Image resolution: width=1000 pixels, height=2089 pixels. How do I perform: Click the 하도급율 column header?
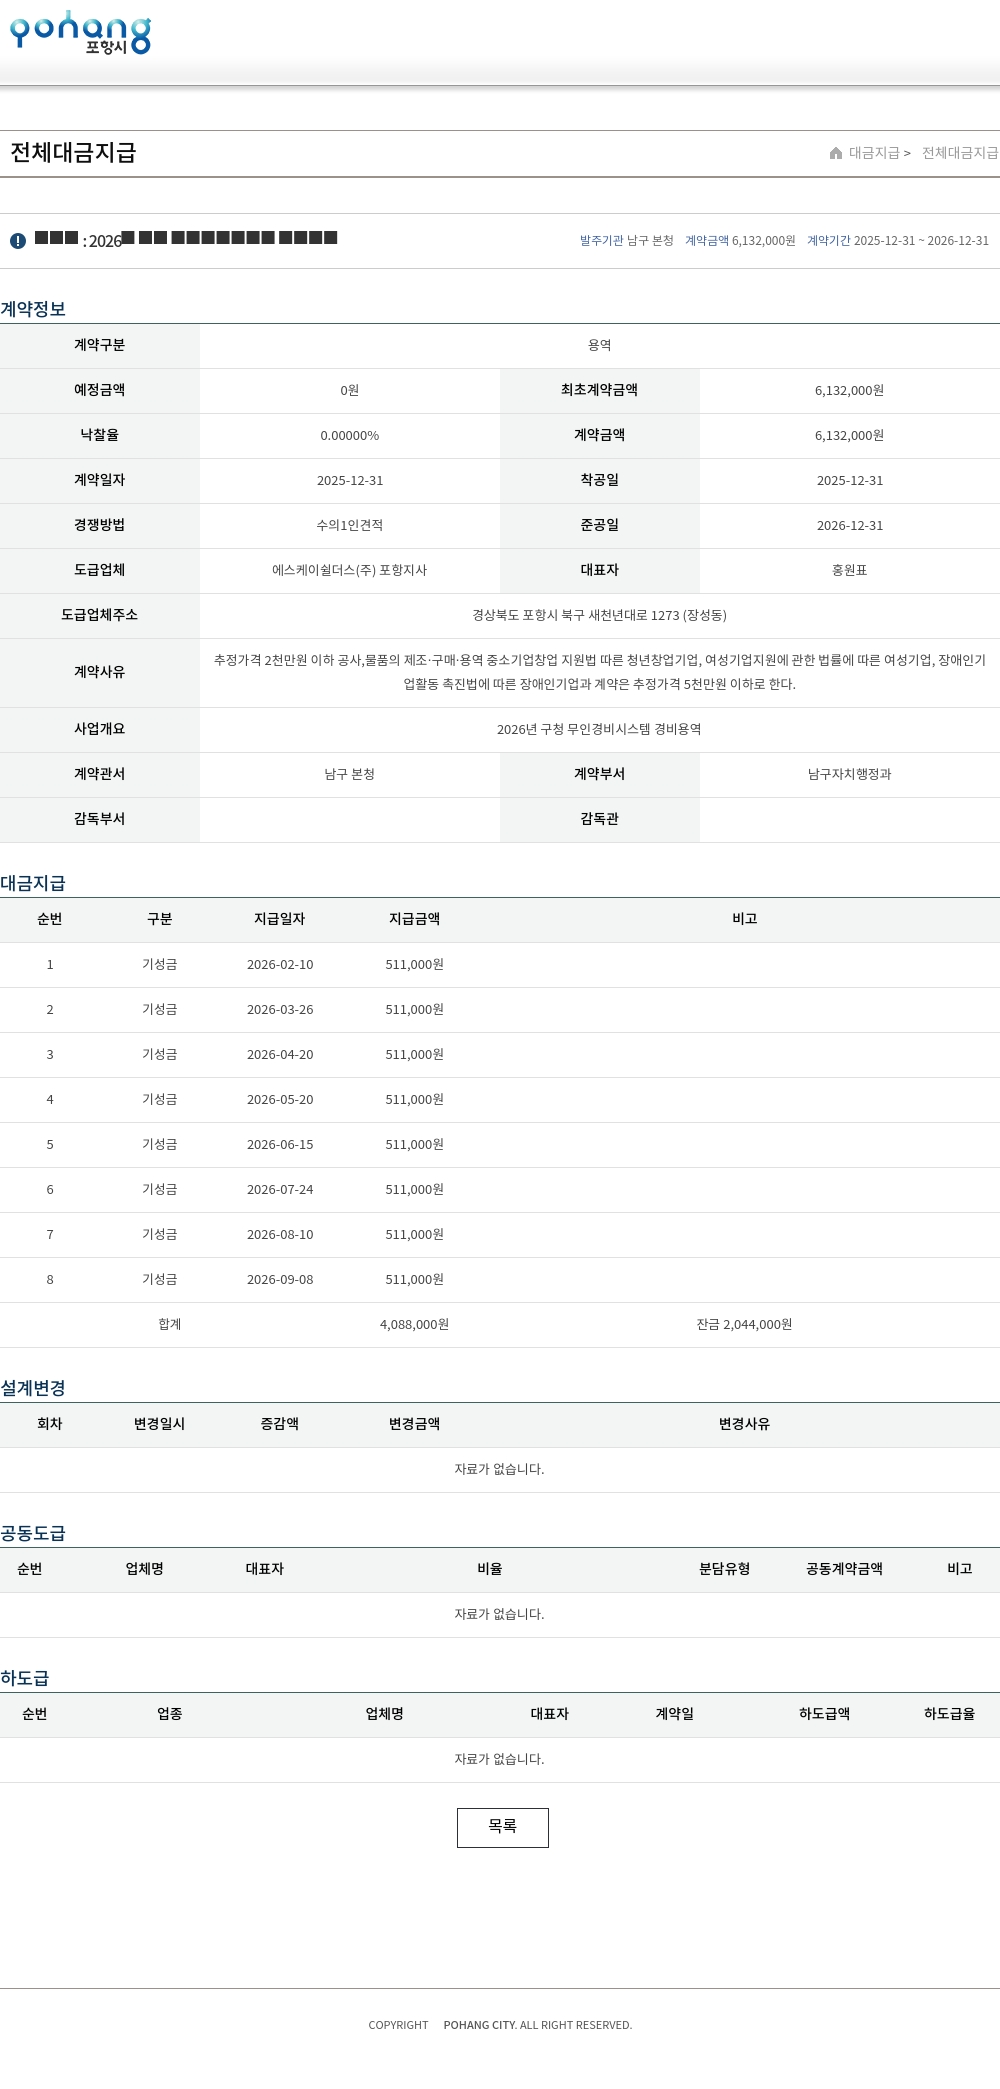coord(950,1714)
